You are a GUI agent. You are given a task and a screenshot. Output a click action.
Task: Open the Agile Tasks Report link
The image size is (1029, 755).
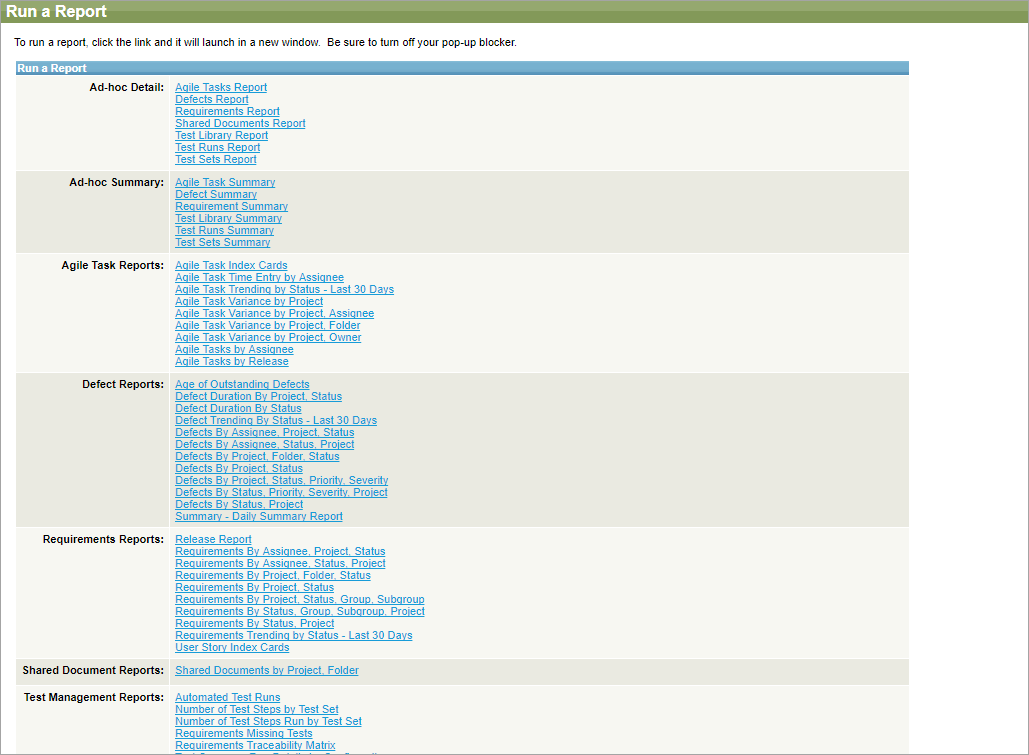coord(221,88)
